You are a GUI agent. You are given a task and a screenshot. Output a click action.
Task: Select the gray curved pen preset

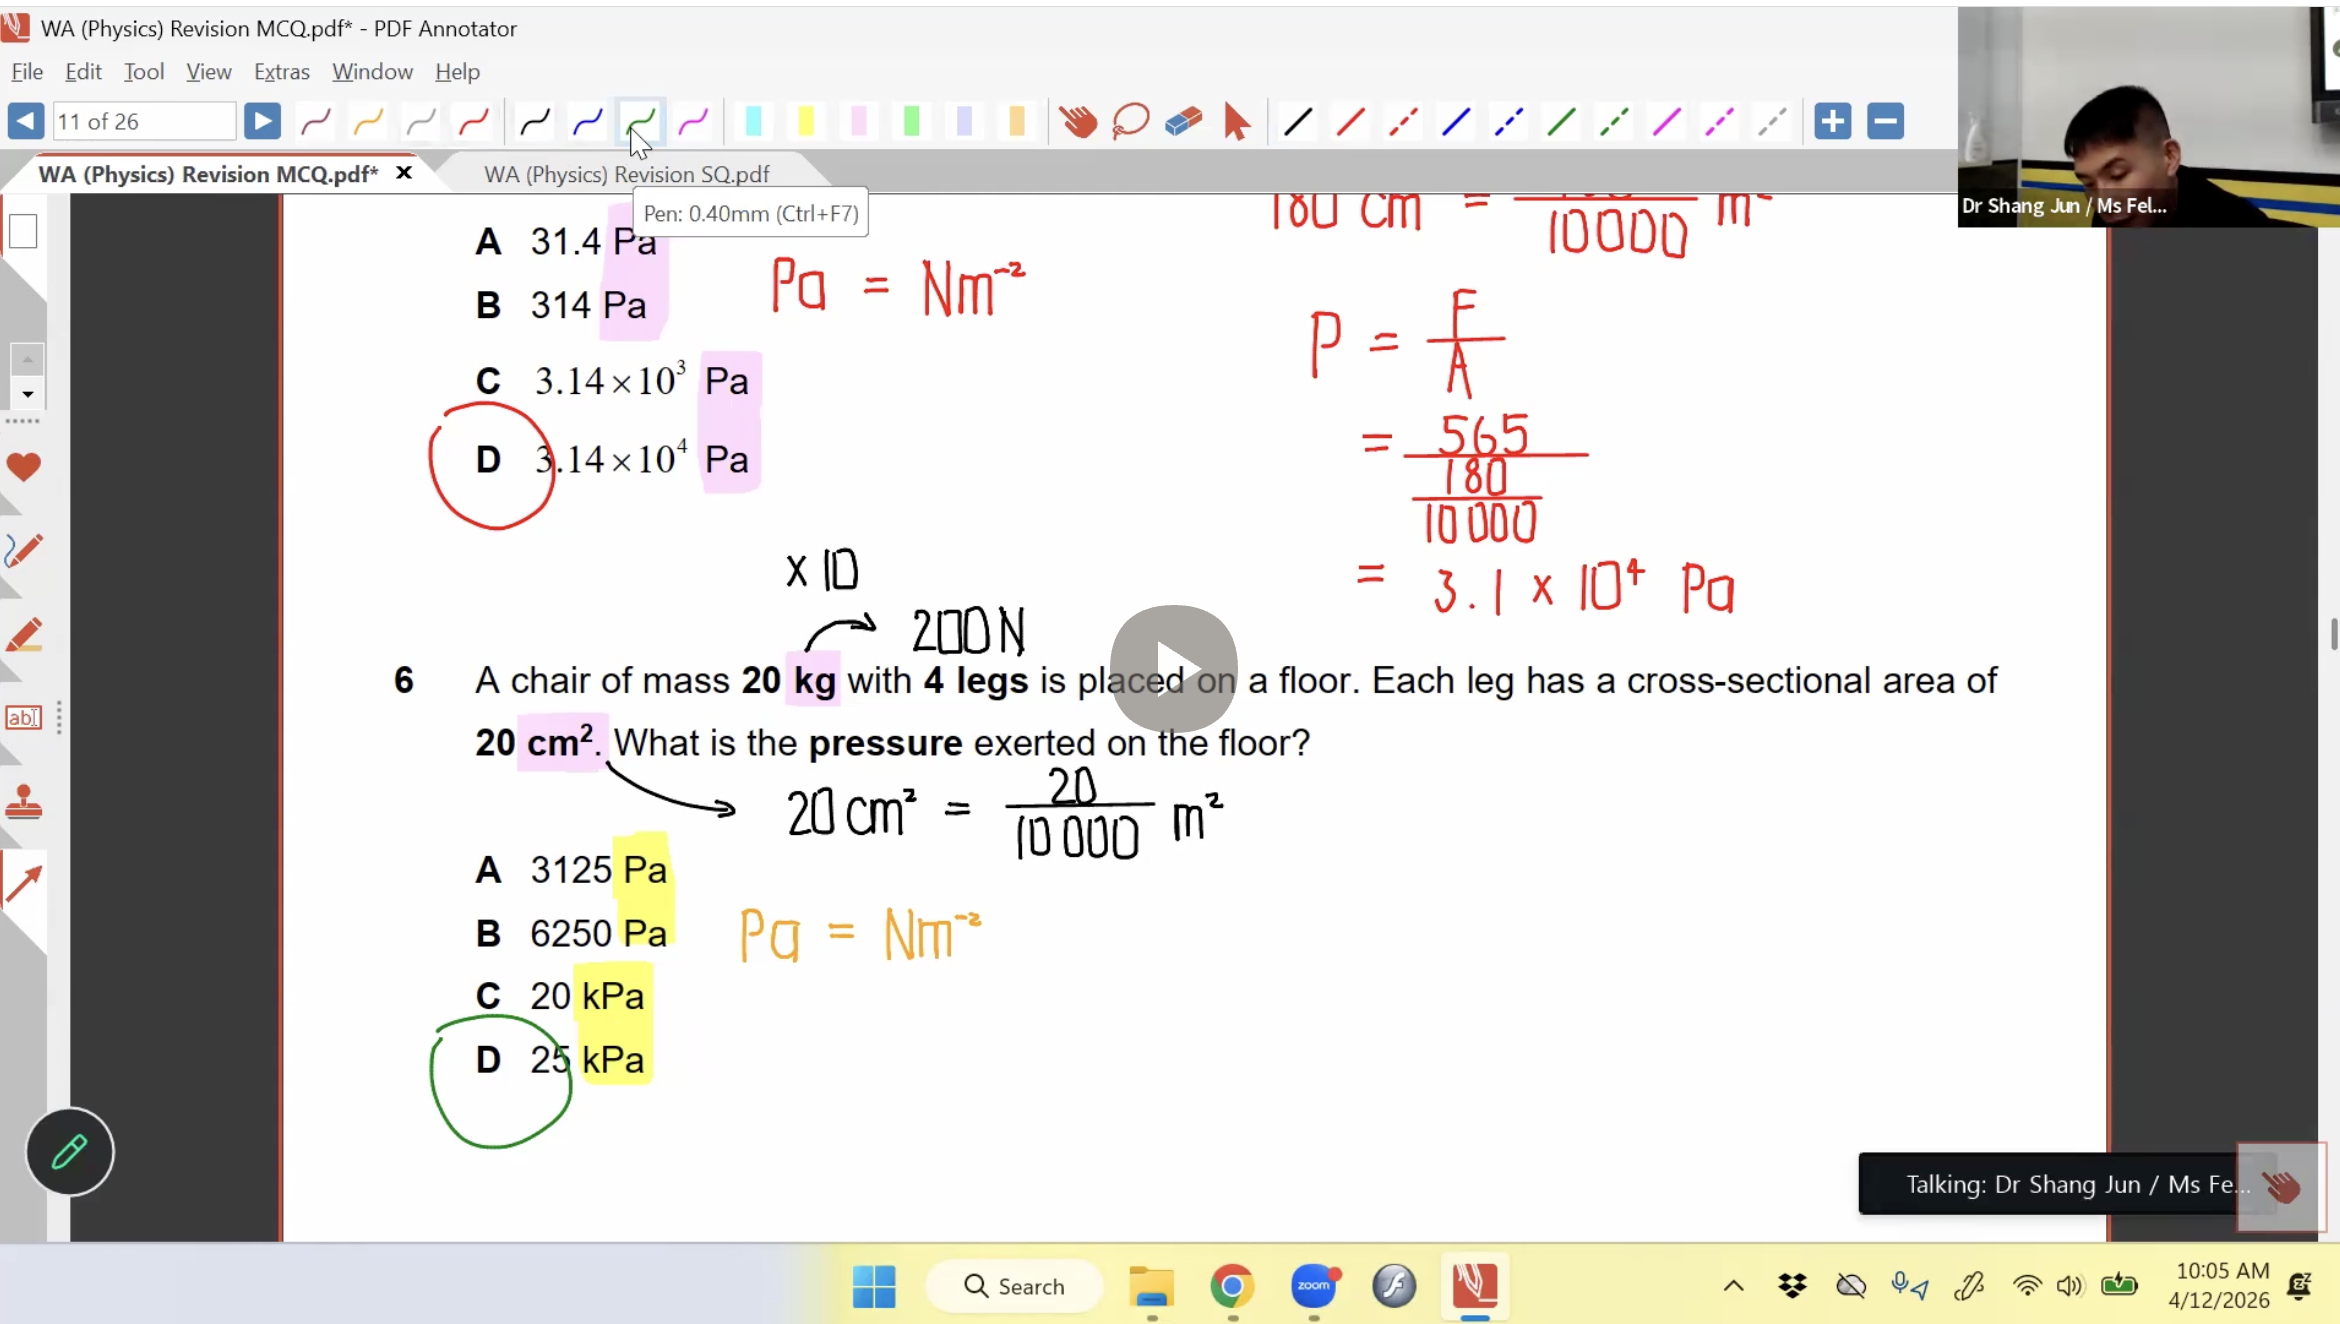click(x=421, y=121)
